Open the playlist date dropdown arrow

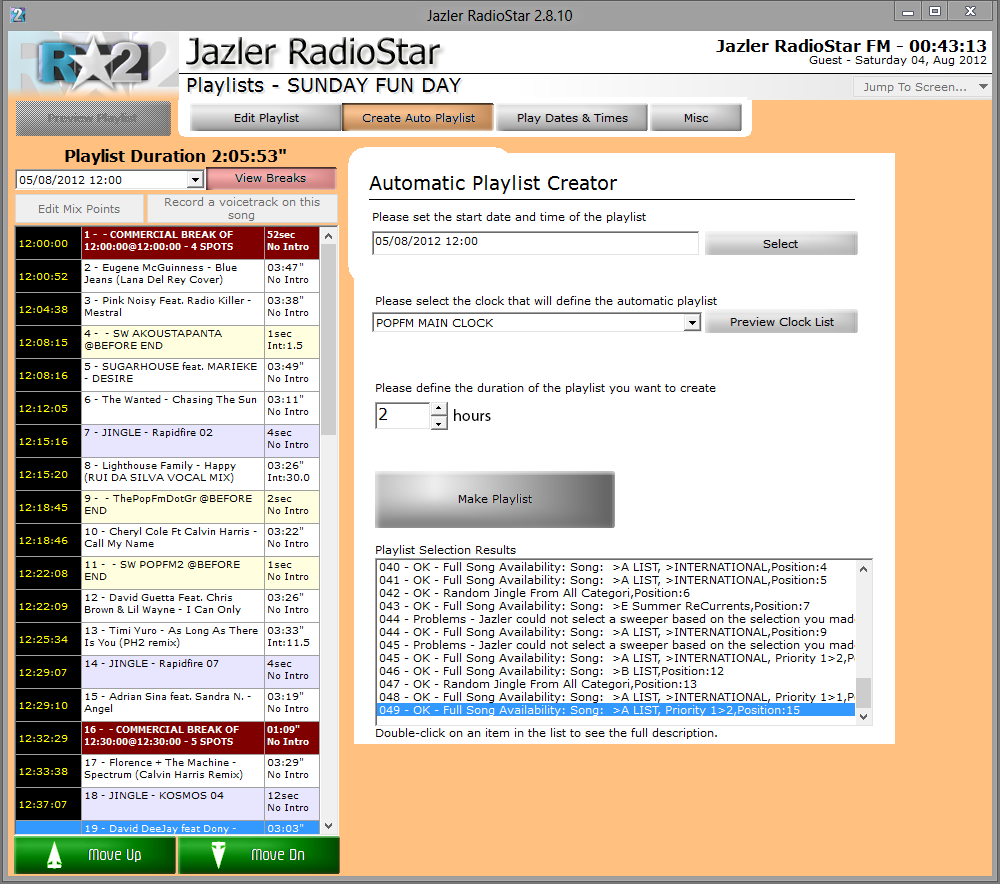pos(195,180)
